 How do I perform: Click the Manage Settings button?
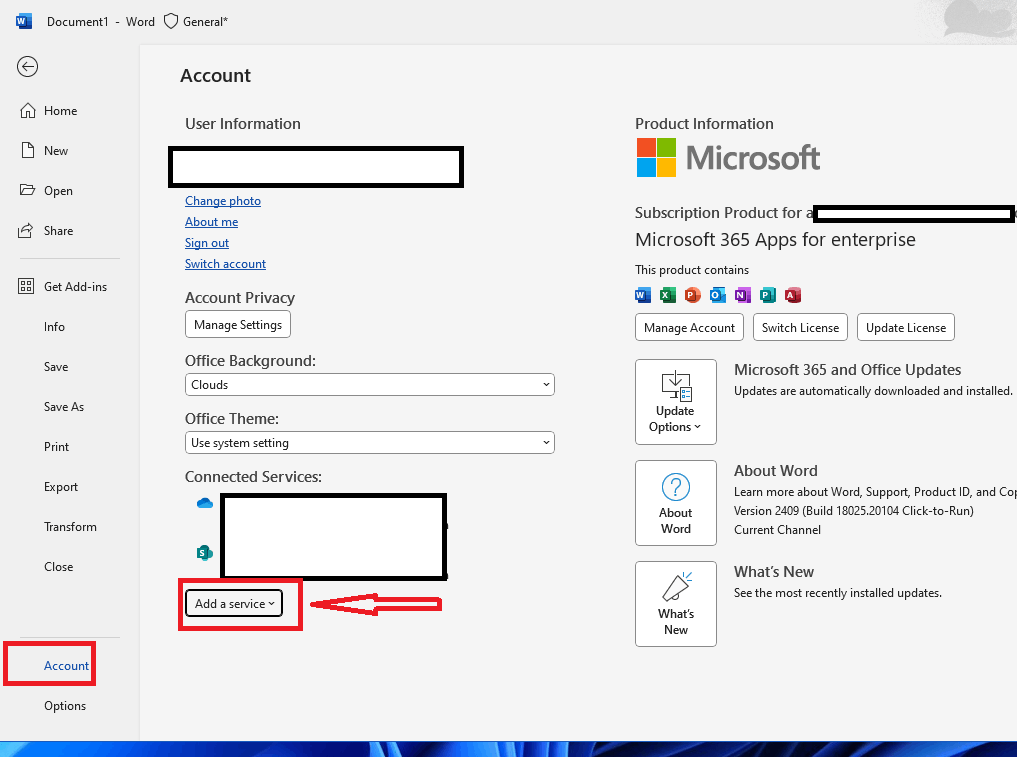[238, 324]
